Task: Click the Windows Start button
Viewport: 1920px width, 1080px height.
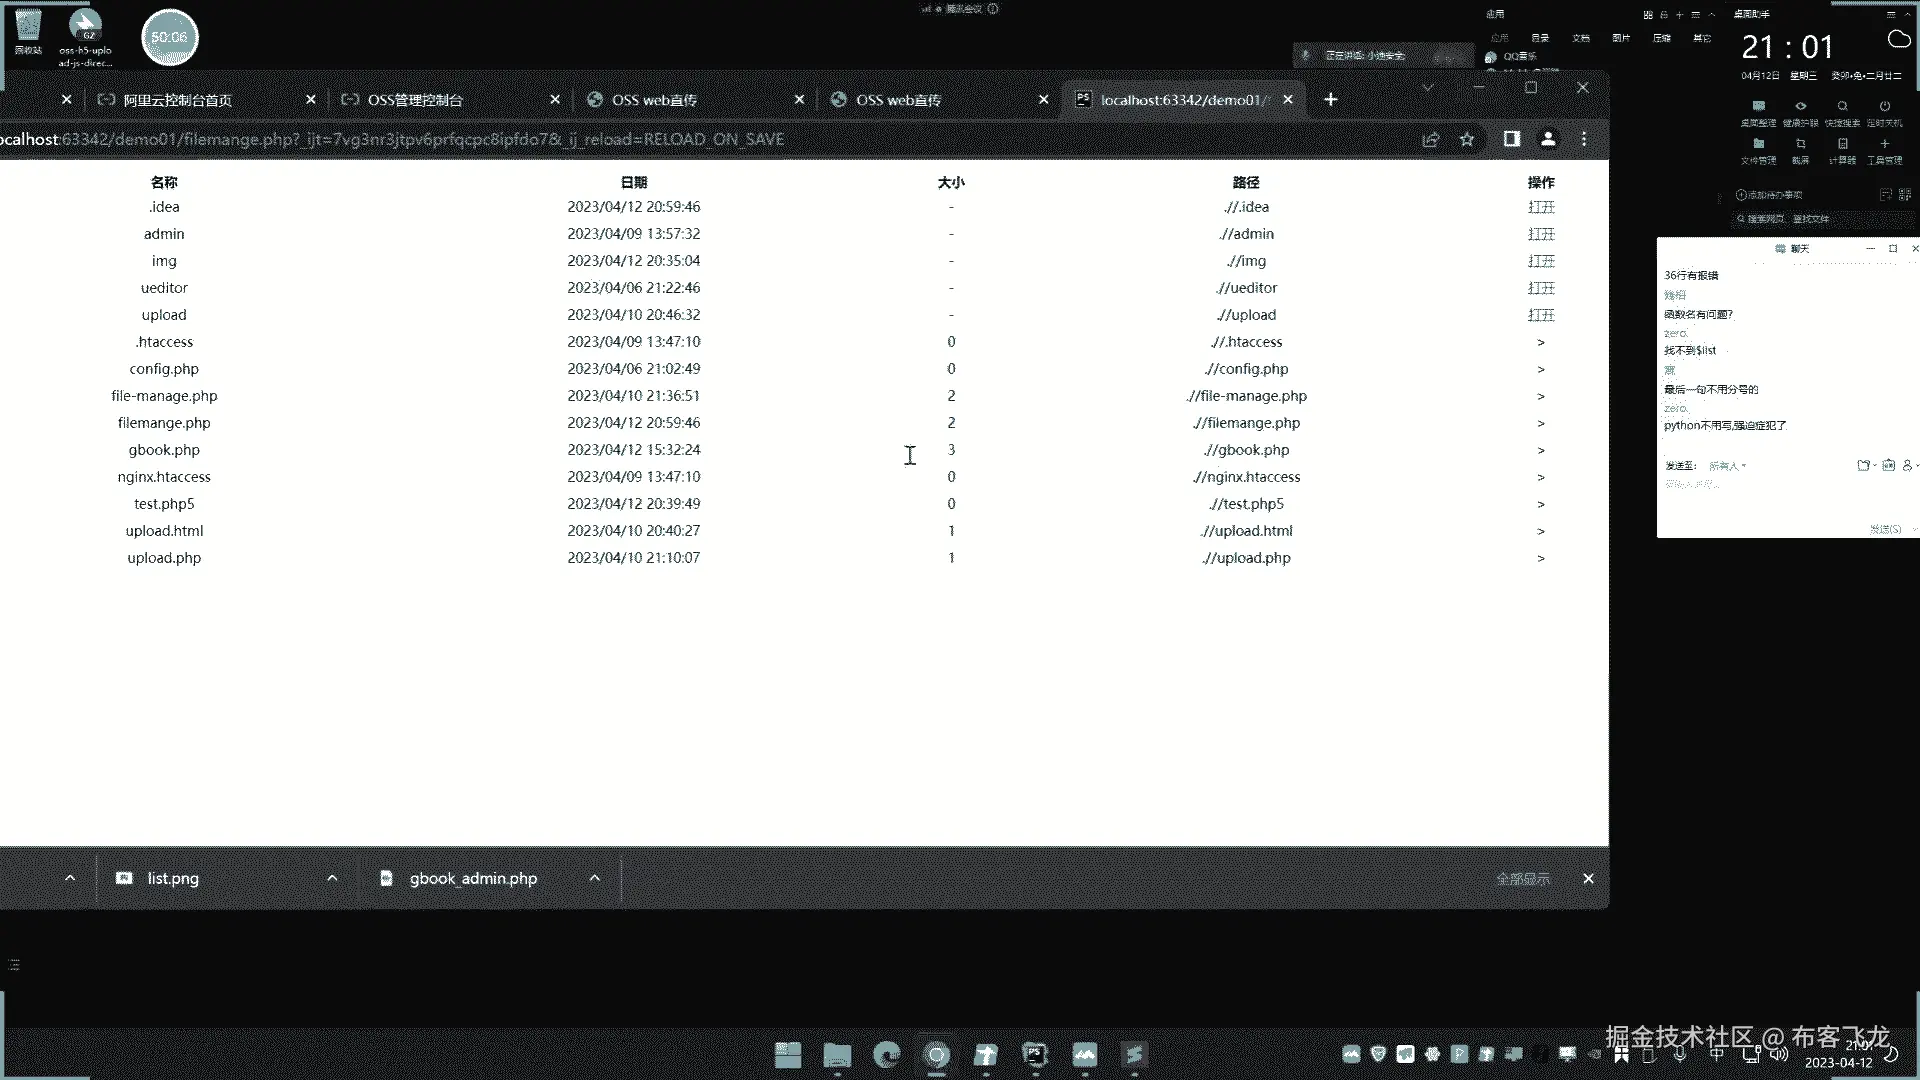Action: click(x=788, y=1055)
